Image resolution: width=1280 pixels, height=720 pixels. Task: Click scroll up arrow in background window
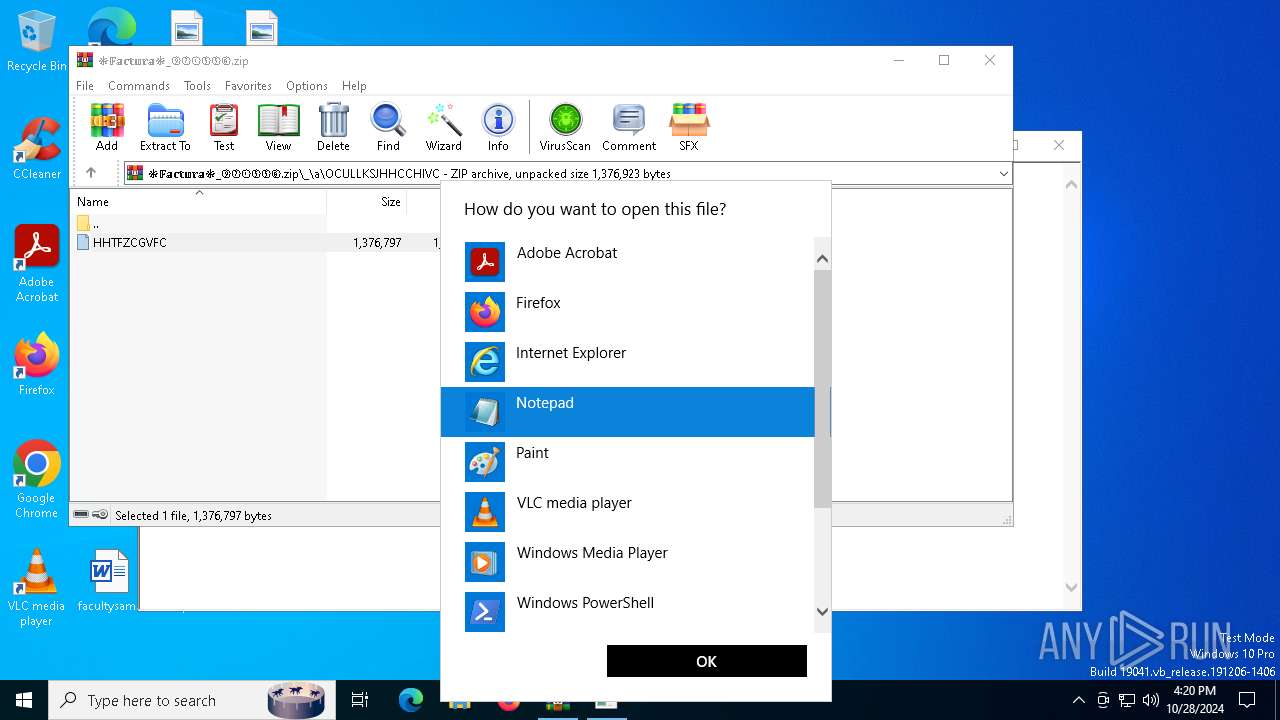pyautogui.click(x=1071, y=185)
